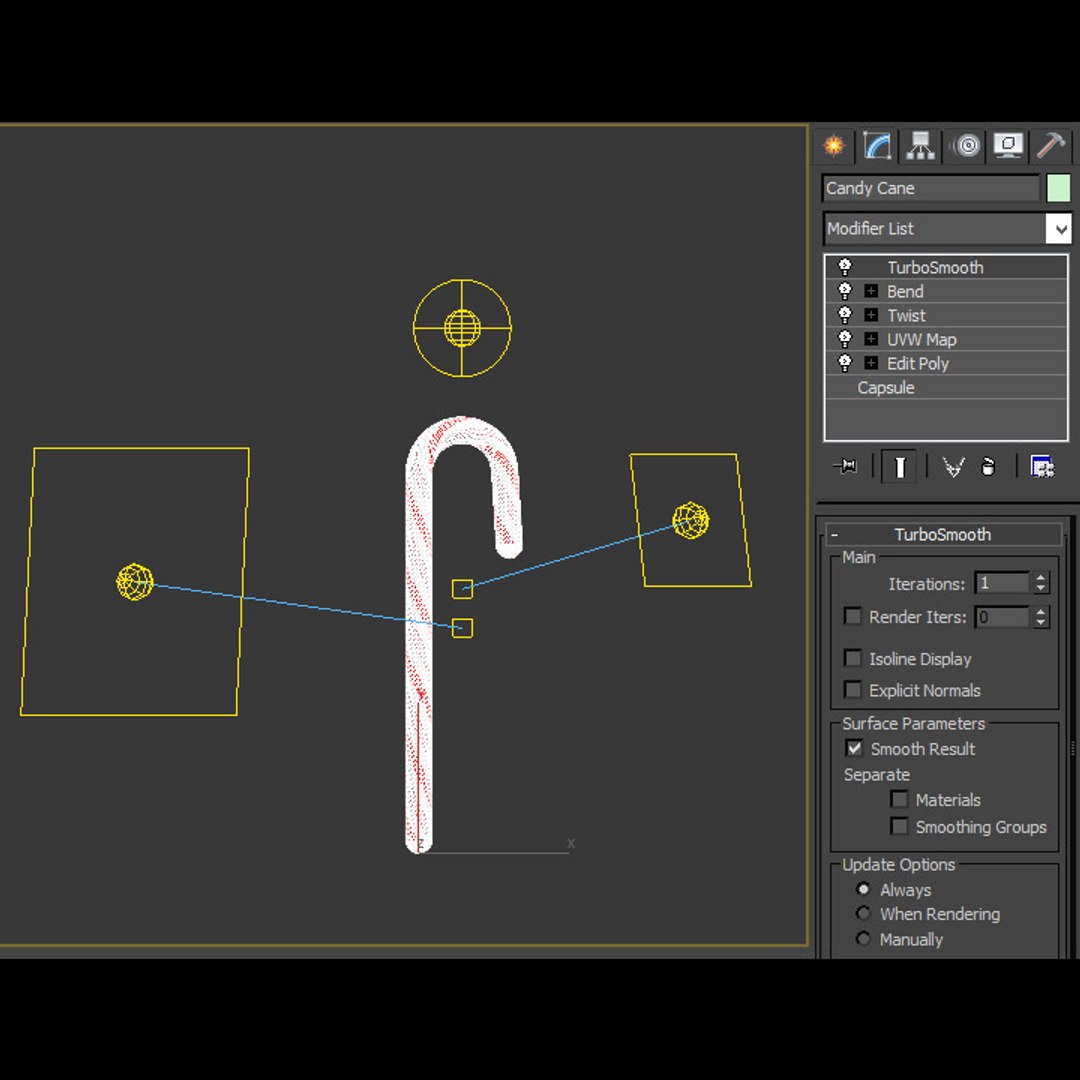
Task: Open the Hierarchy panel tab
Action: (920, 145)
